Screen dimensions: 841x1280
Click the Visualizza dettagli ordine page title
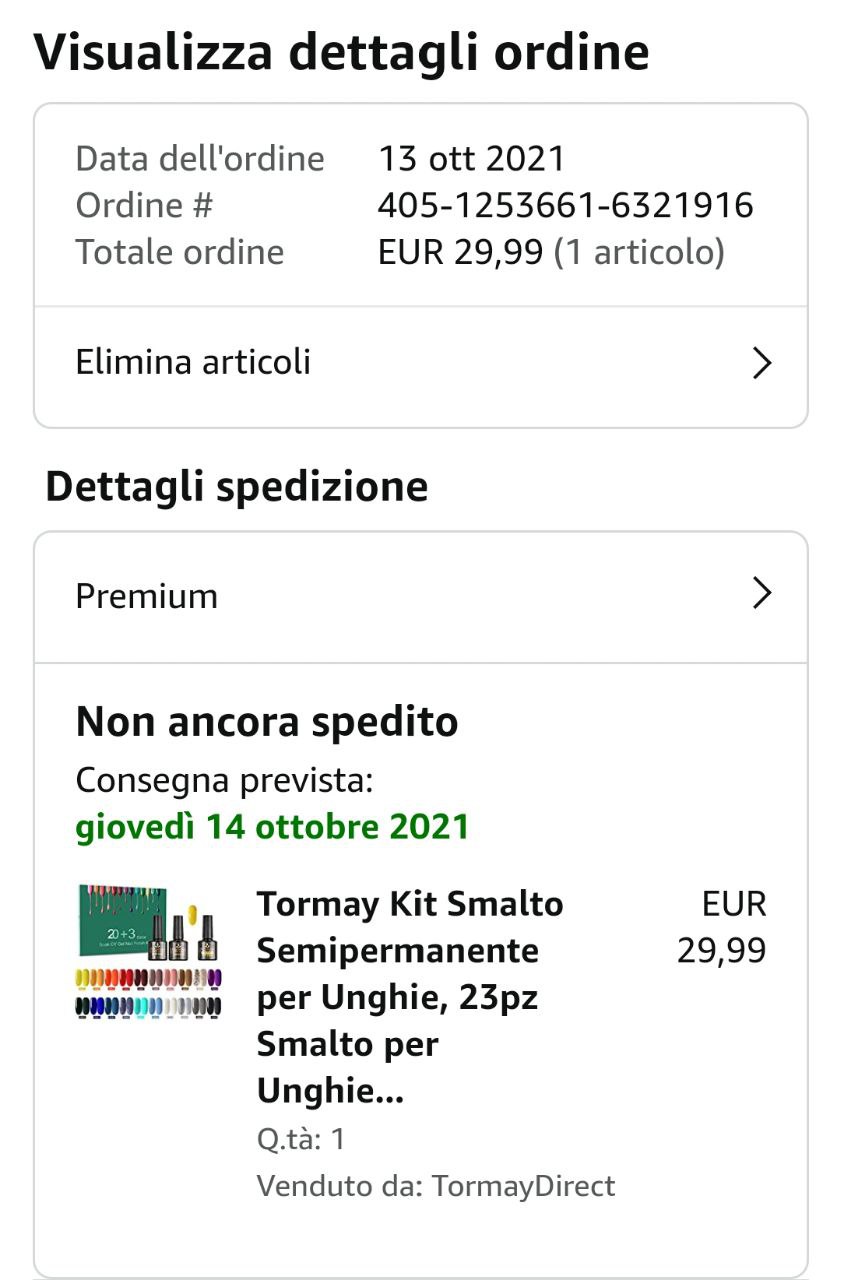[341, 52]
